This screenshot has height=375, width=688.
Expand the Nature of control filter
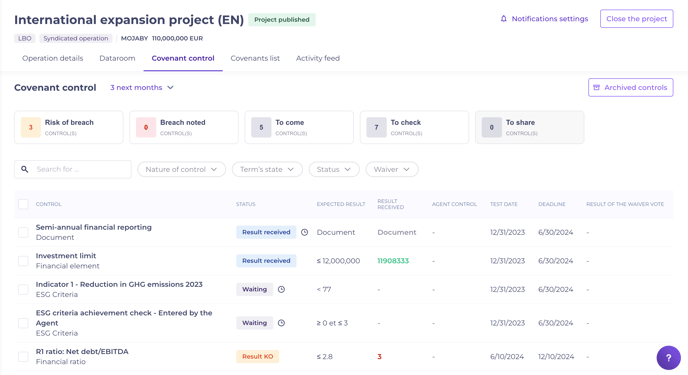point(181,169)
